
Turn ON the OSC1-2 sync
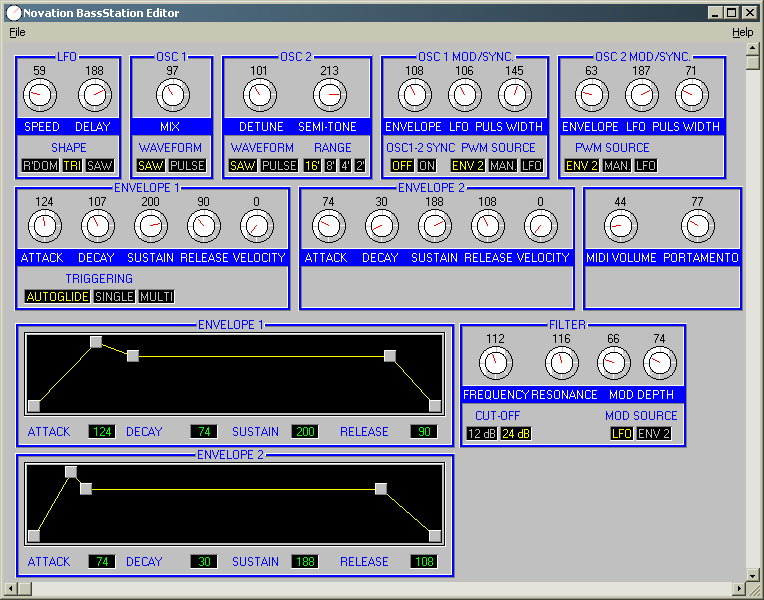(427, 165)
